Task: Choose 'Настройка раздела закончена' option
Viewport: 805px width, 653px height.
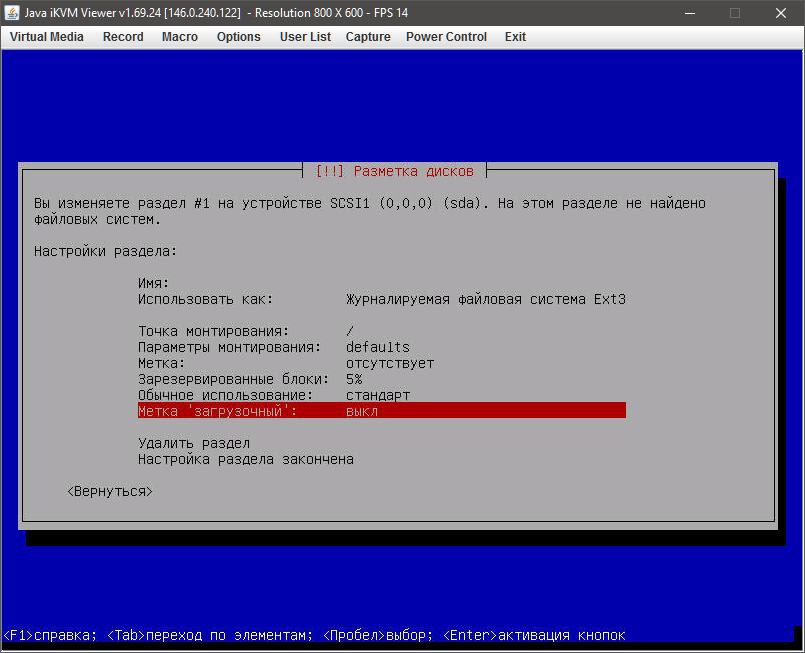Action: 246,459
